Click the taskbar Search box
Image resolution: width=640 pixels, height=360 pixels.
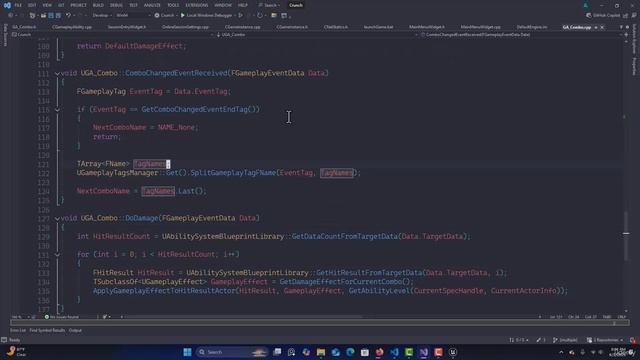tap(231, 352)
